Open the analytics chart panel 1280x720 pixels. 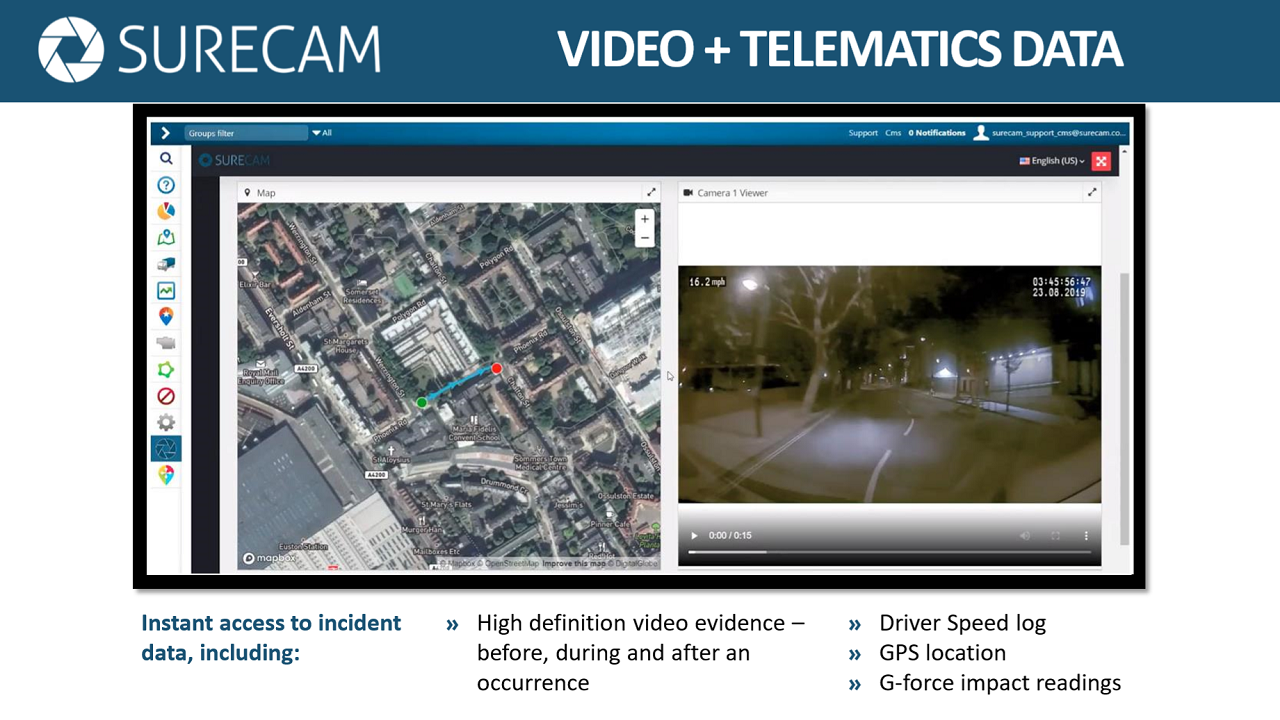166,290
